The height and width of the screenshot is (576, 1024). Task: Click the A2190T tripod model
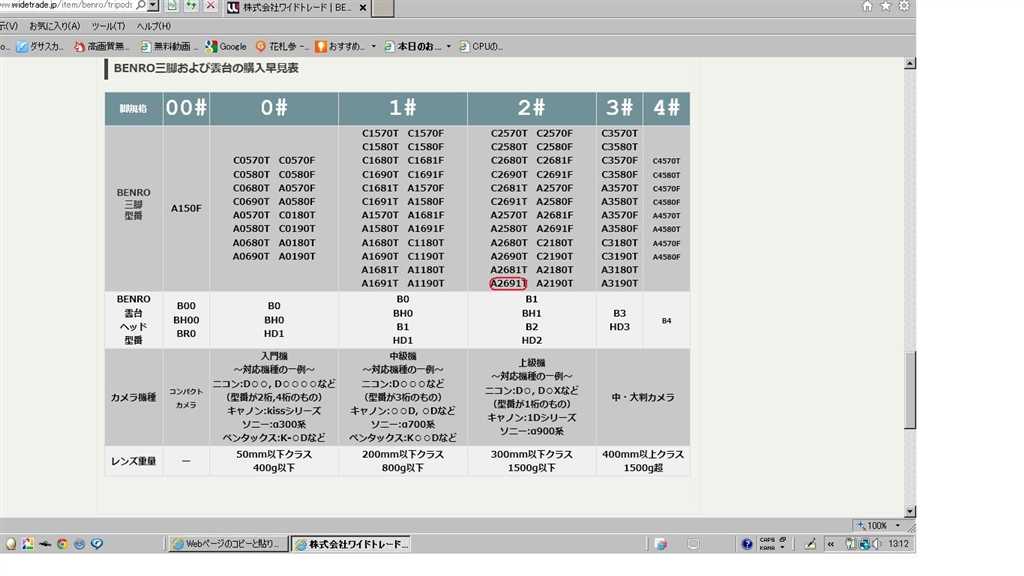[x=554, y=283]
